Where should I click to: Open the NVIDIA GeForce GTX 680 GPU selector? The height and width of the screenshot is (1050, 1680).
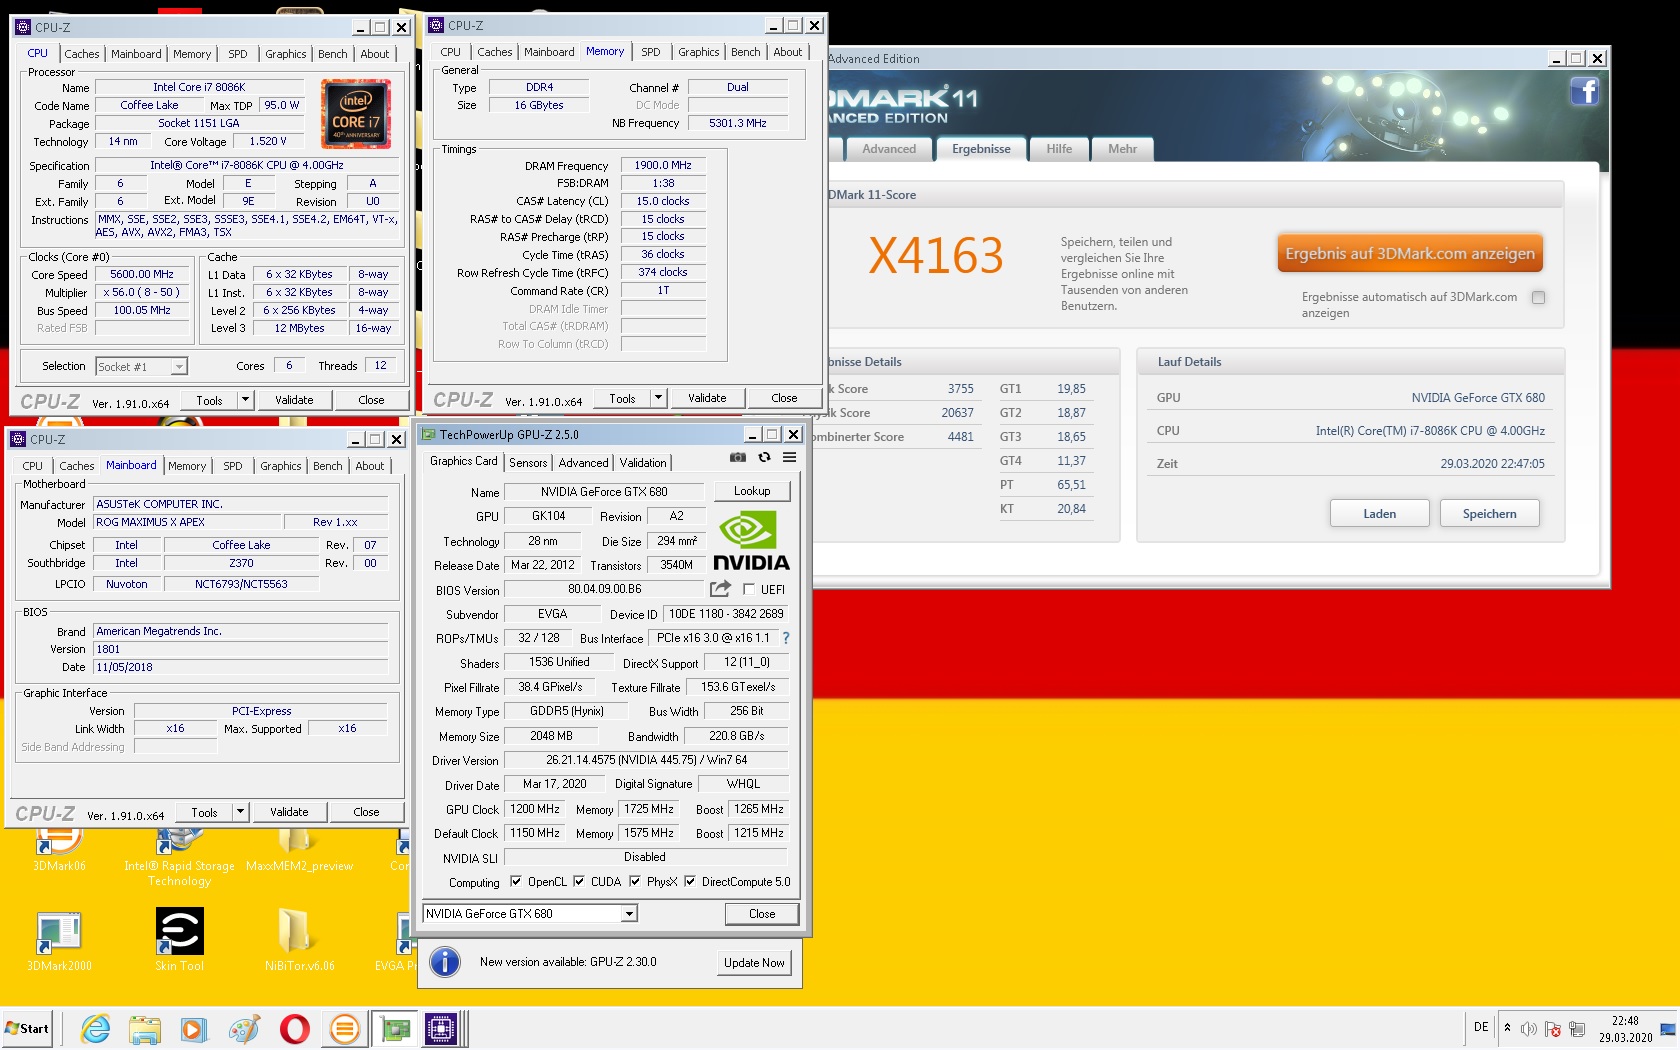point(530,913)
